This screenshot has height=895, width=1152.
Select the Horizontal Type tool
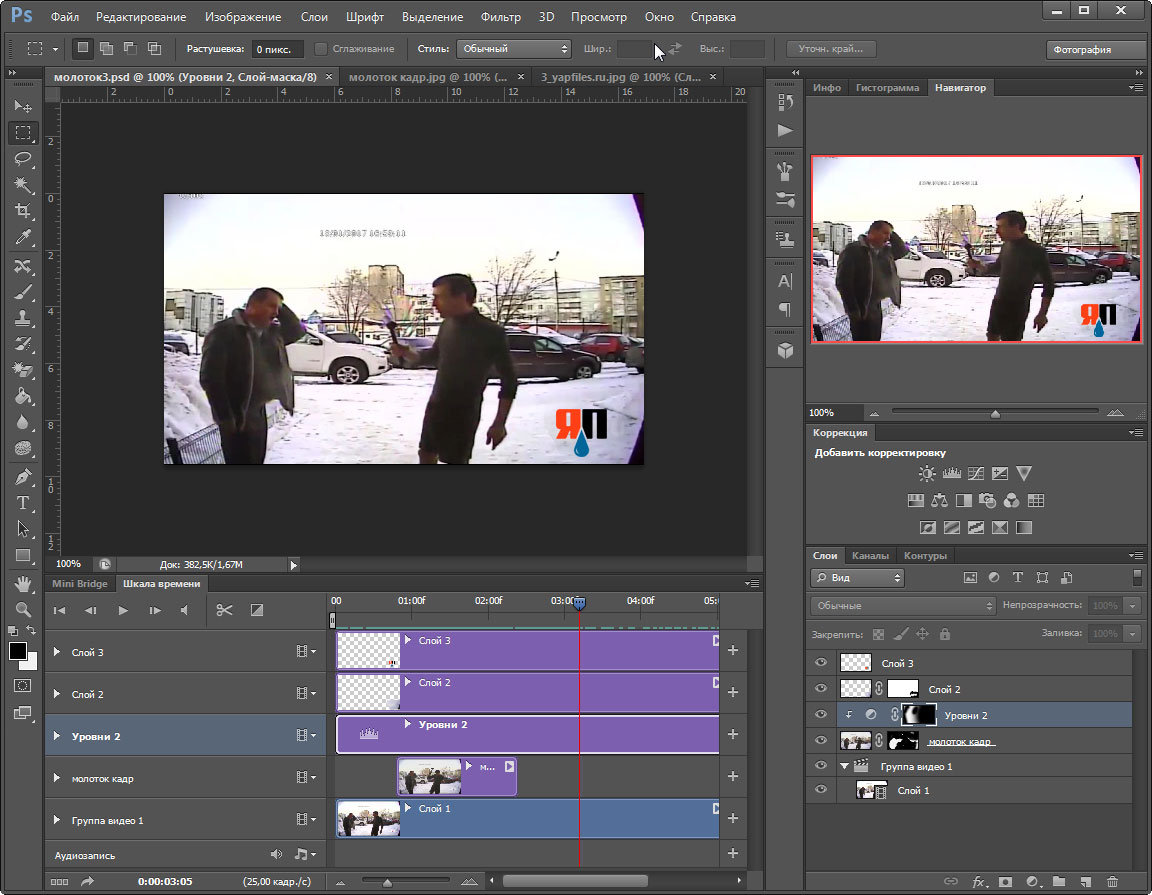(23, 503)
